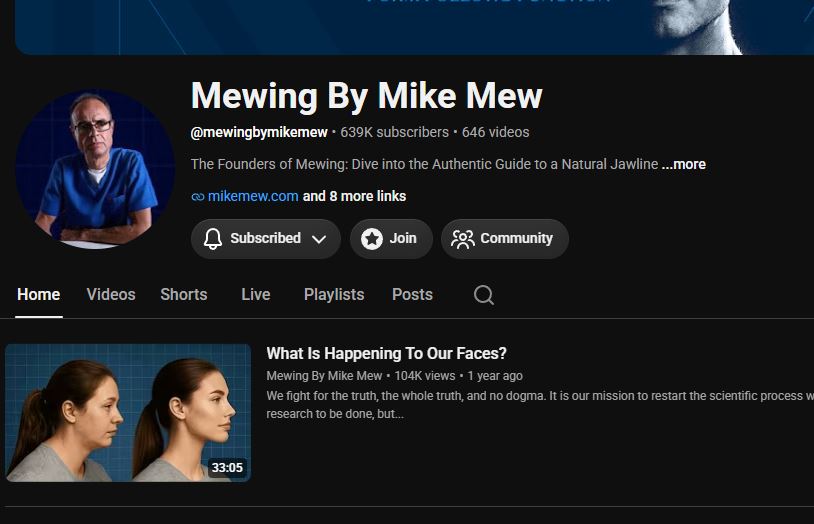Open the Community button

[505, 239]
